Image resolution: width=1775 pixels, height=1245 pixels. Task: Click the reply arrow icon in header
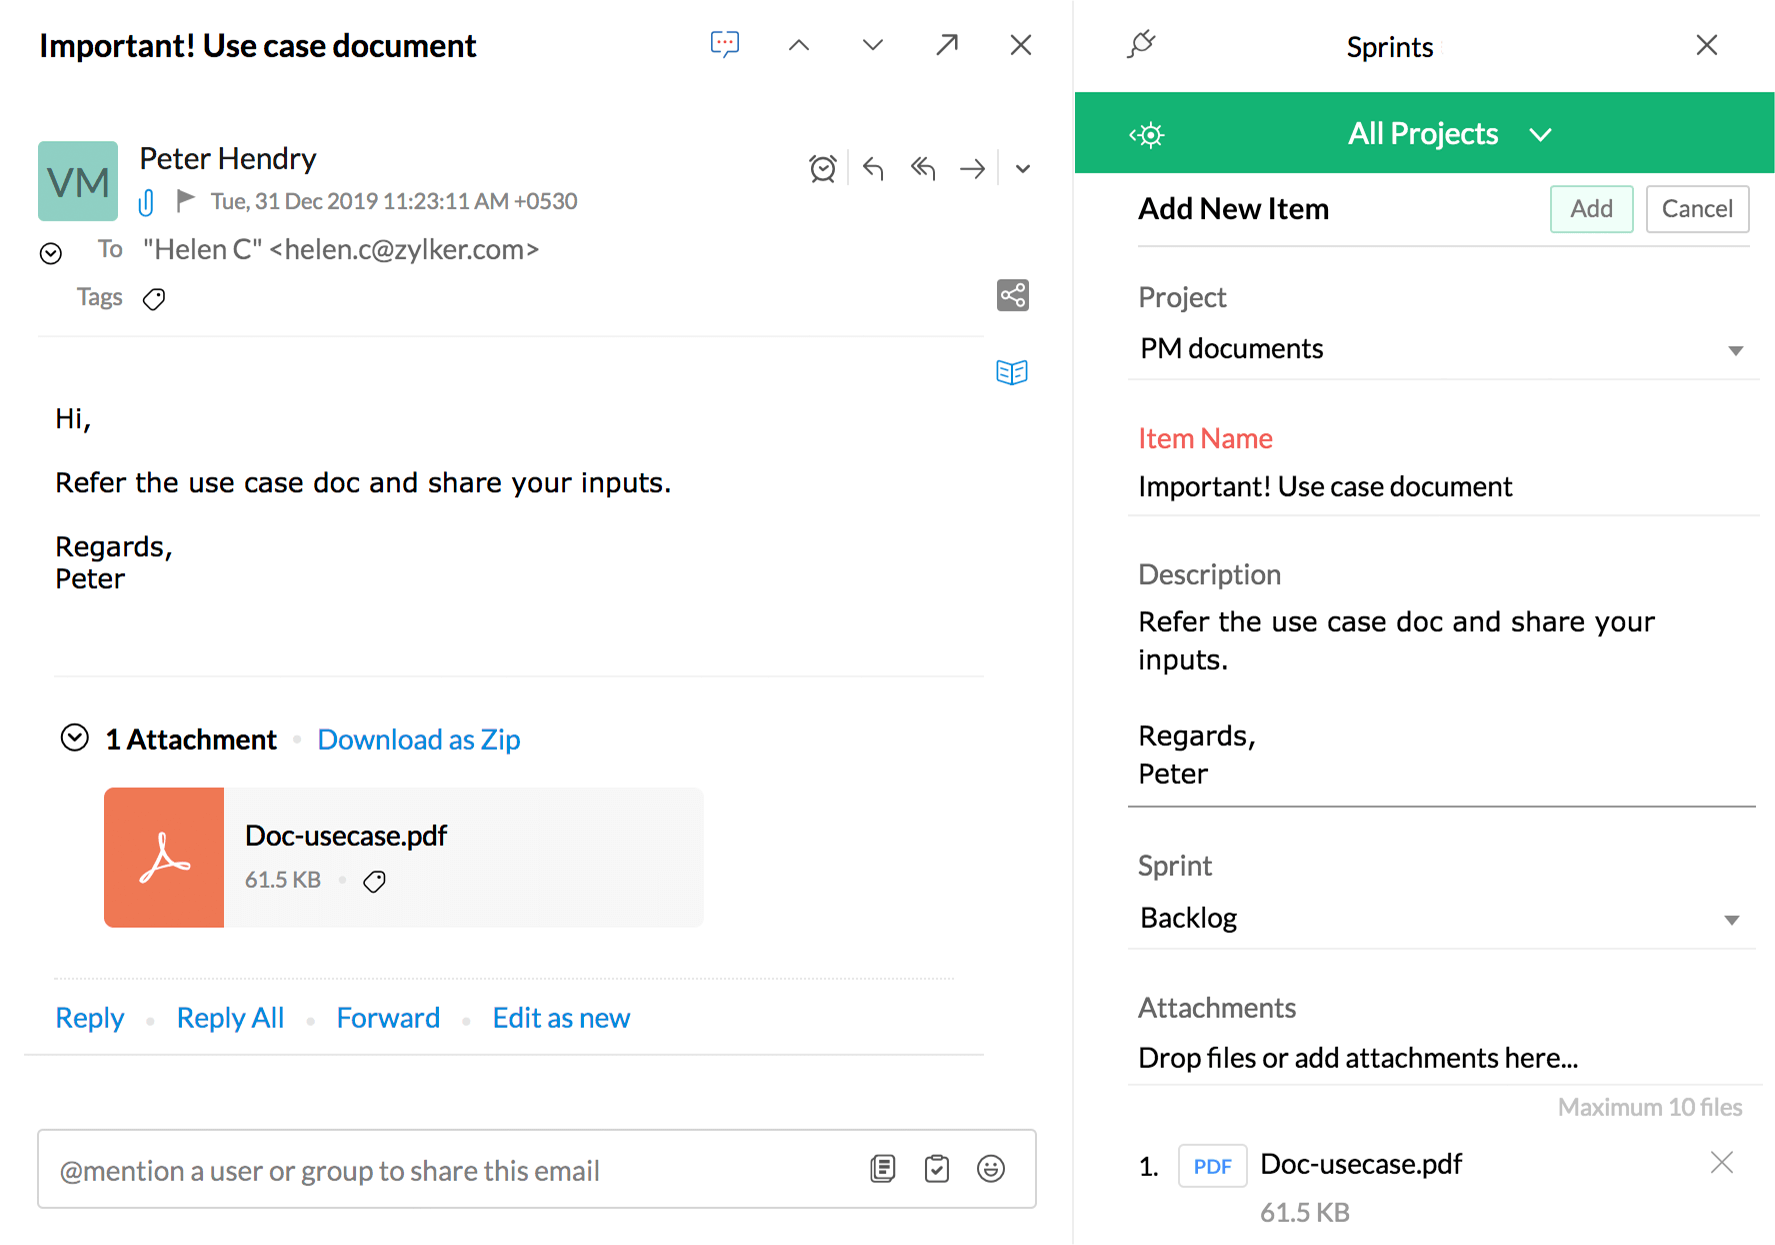pos(873,169)
